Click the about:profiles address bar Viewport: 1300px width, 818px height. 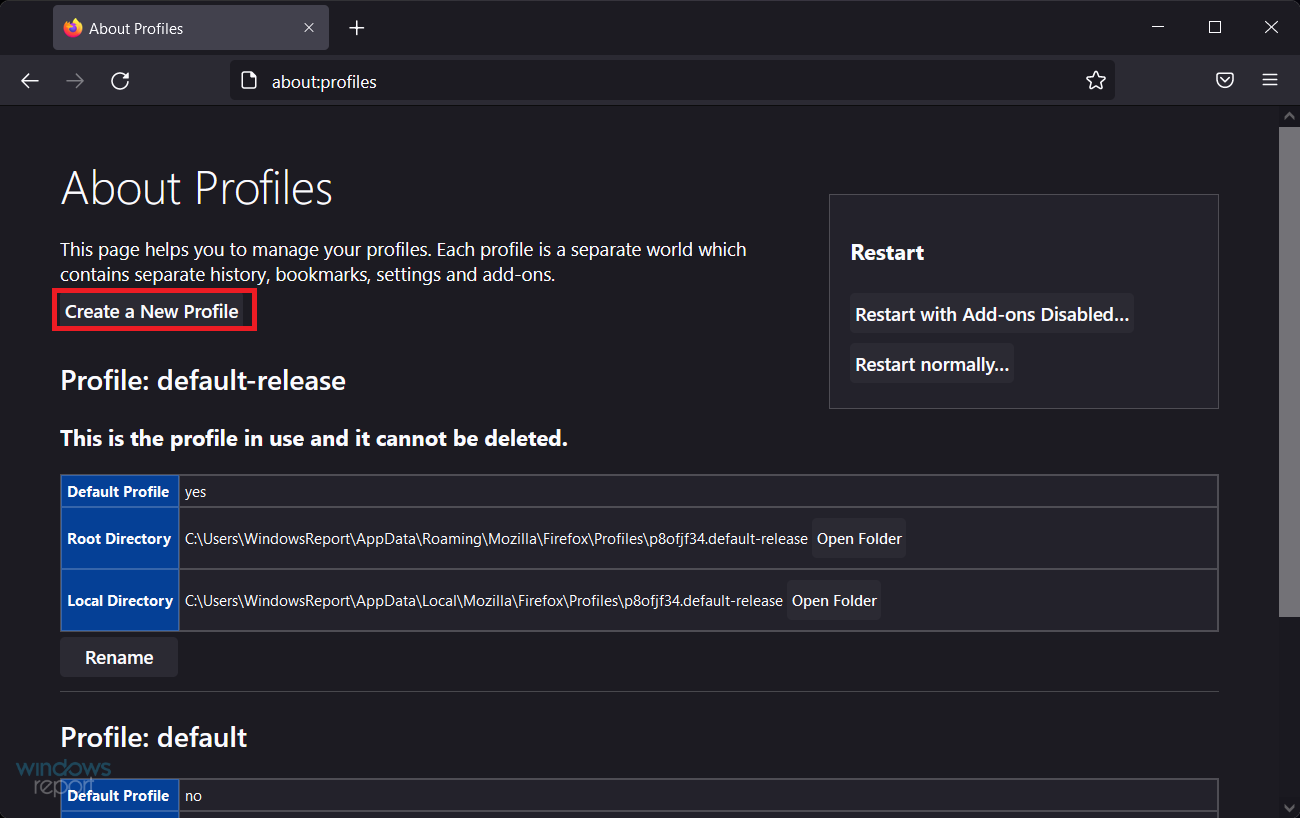(x=660, y=81)
